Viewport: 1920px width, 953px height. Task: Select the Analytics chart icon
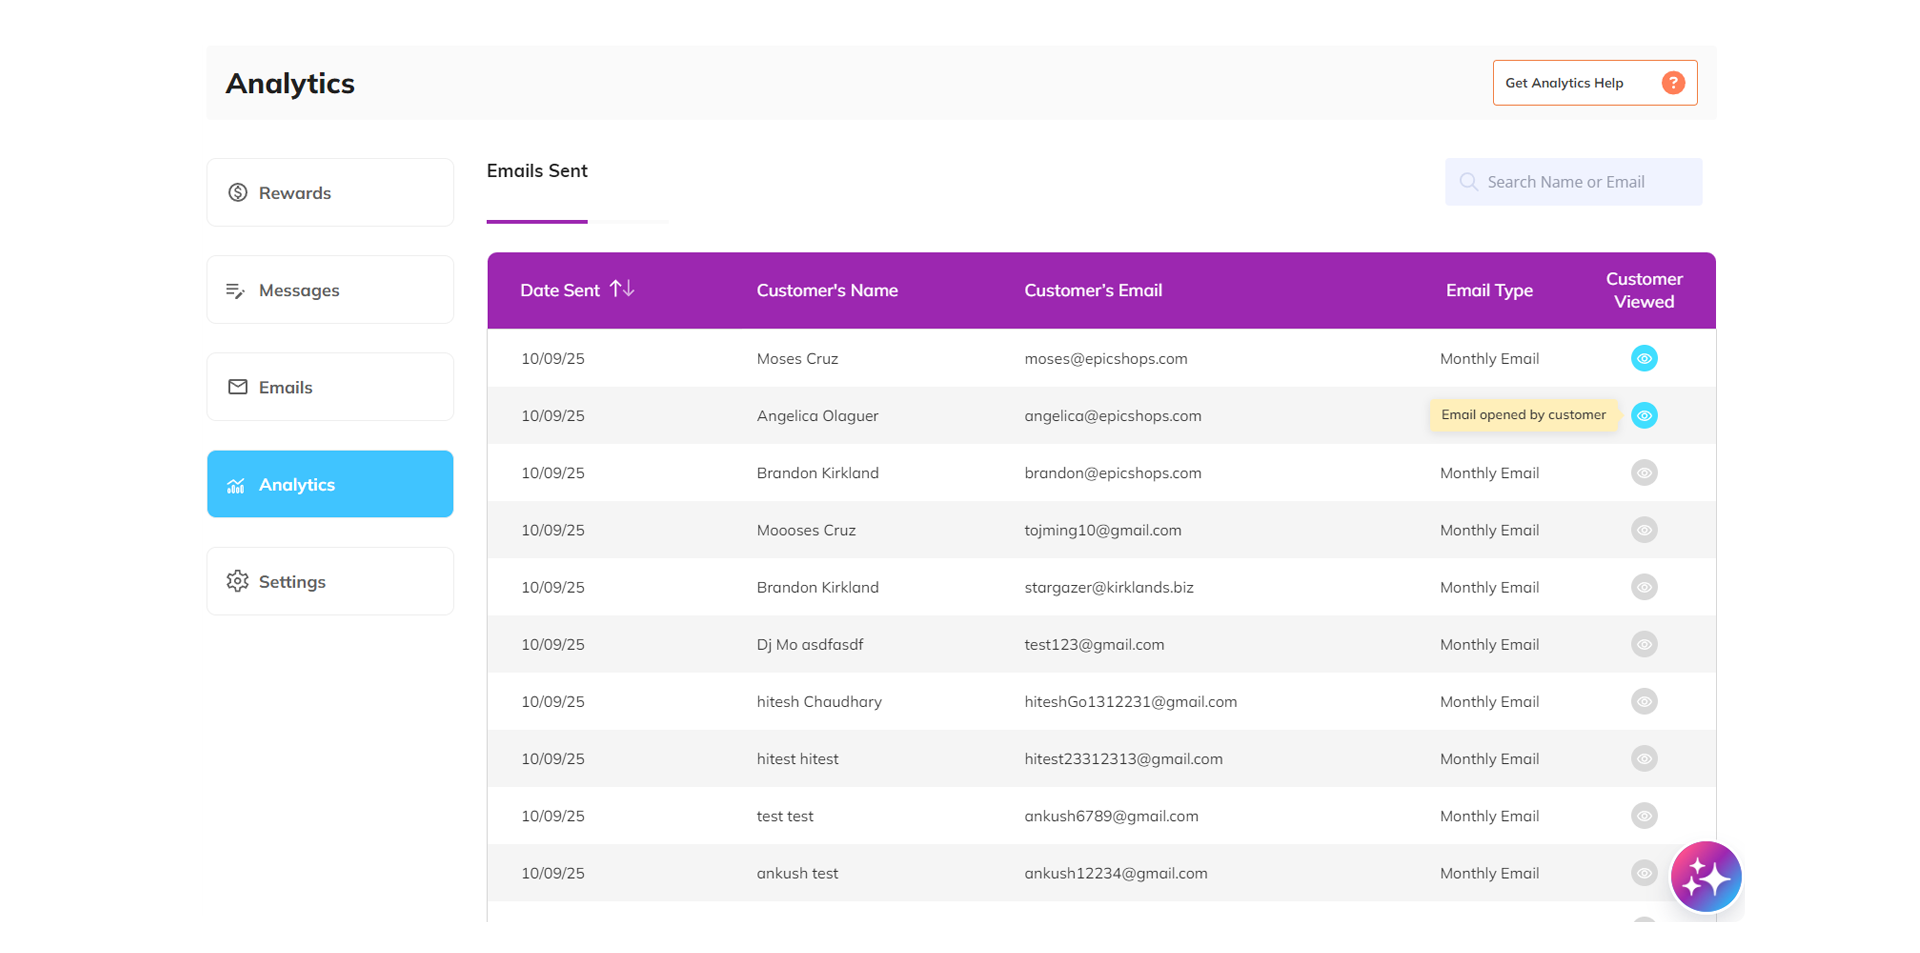click(x=236, y=484)
